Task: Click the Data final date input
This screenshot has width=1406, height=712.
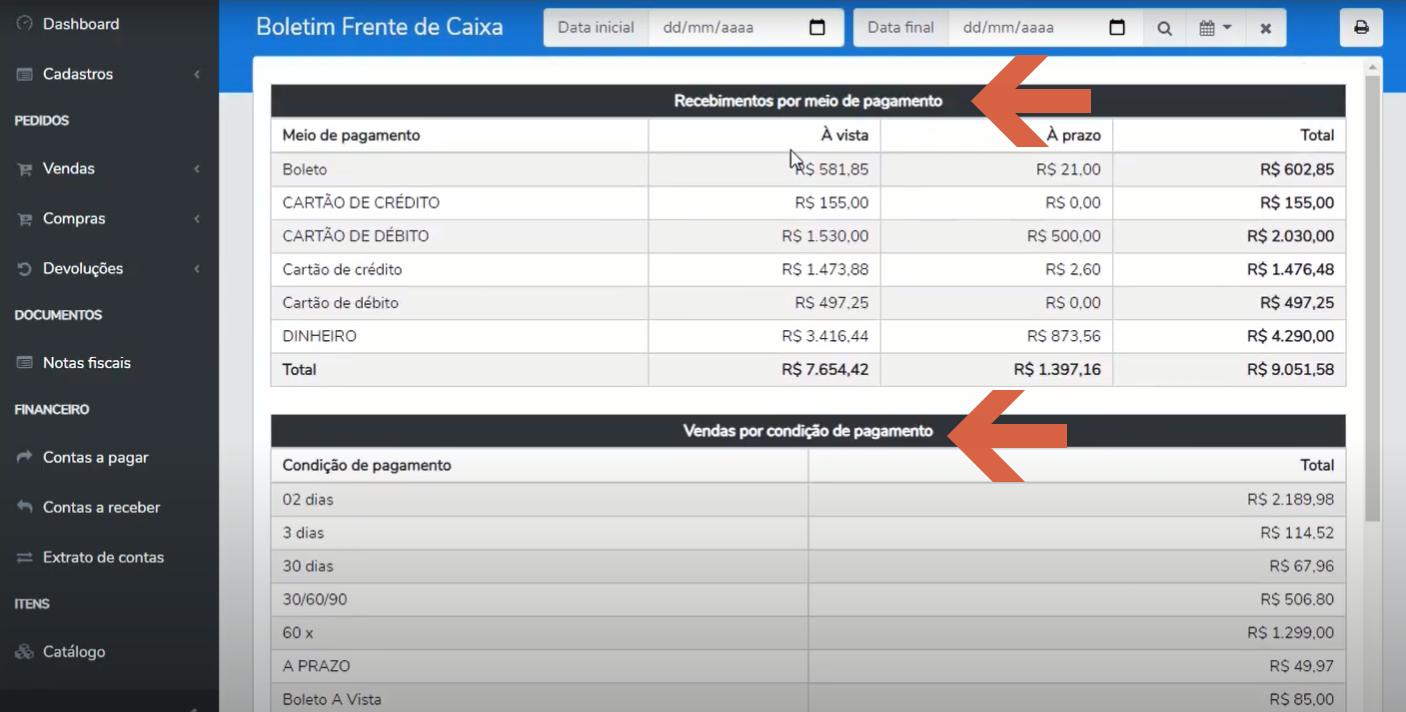Action: (1046, 28)
